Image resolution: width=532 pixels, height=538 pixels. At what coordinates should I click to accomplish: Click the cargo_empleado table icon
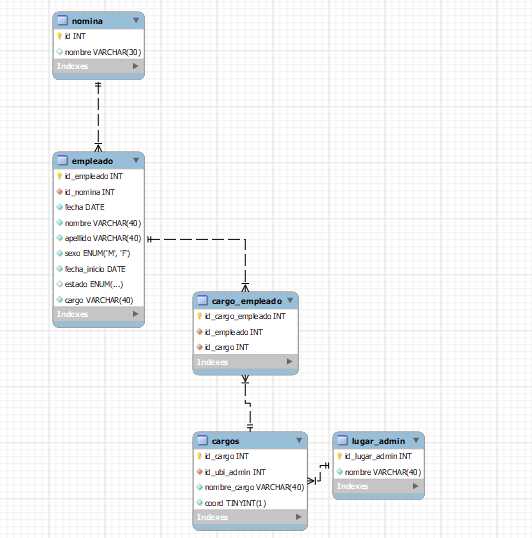(202, 301)
